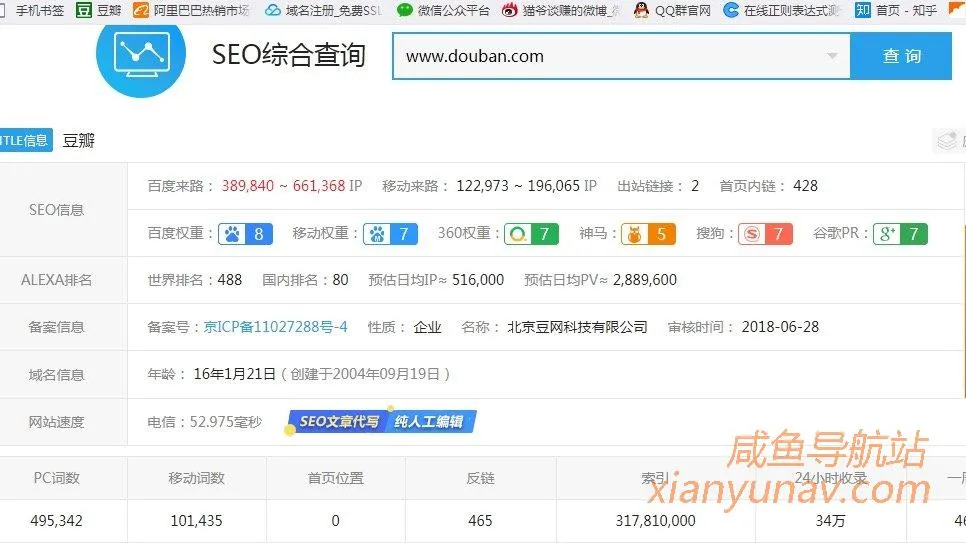Click the 索引 value 317,810,000
Viewport: 966px width, 543px height.
[x=656, y=521]
